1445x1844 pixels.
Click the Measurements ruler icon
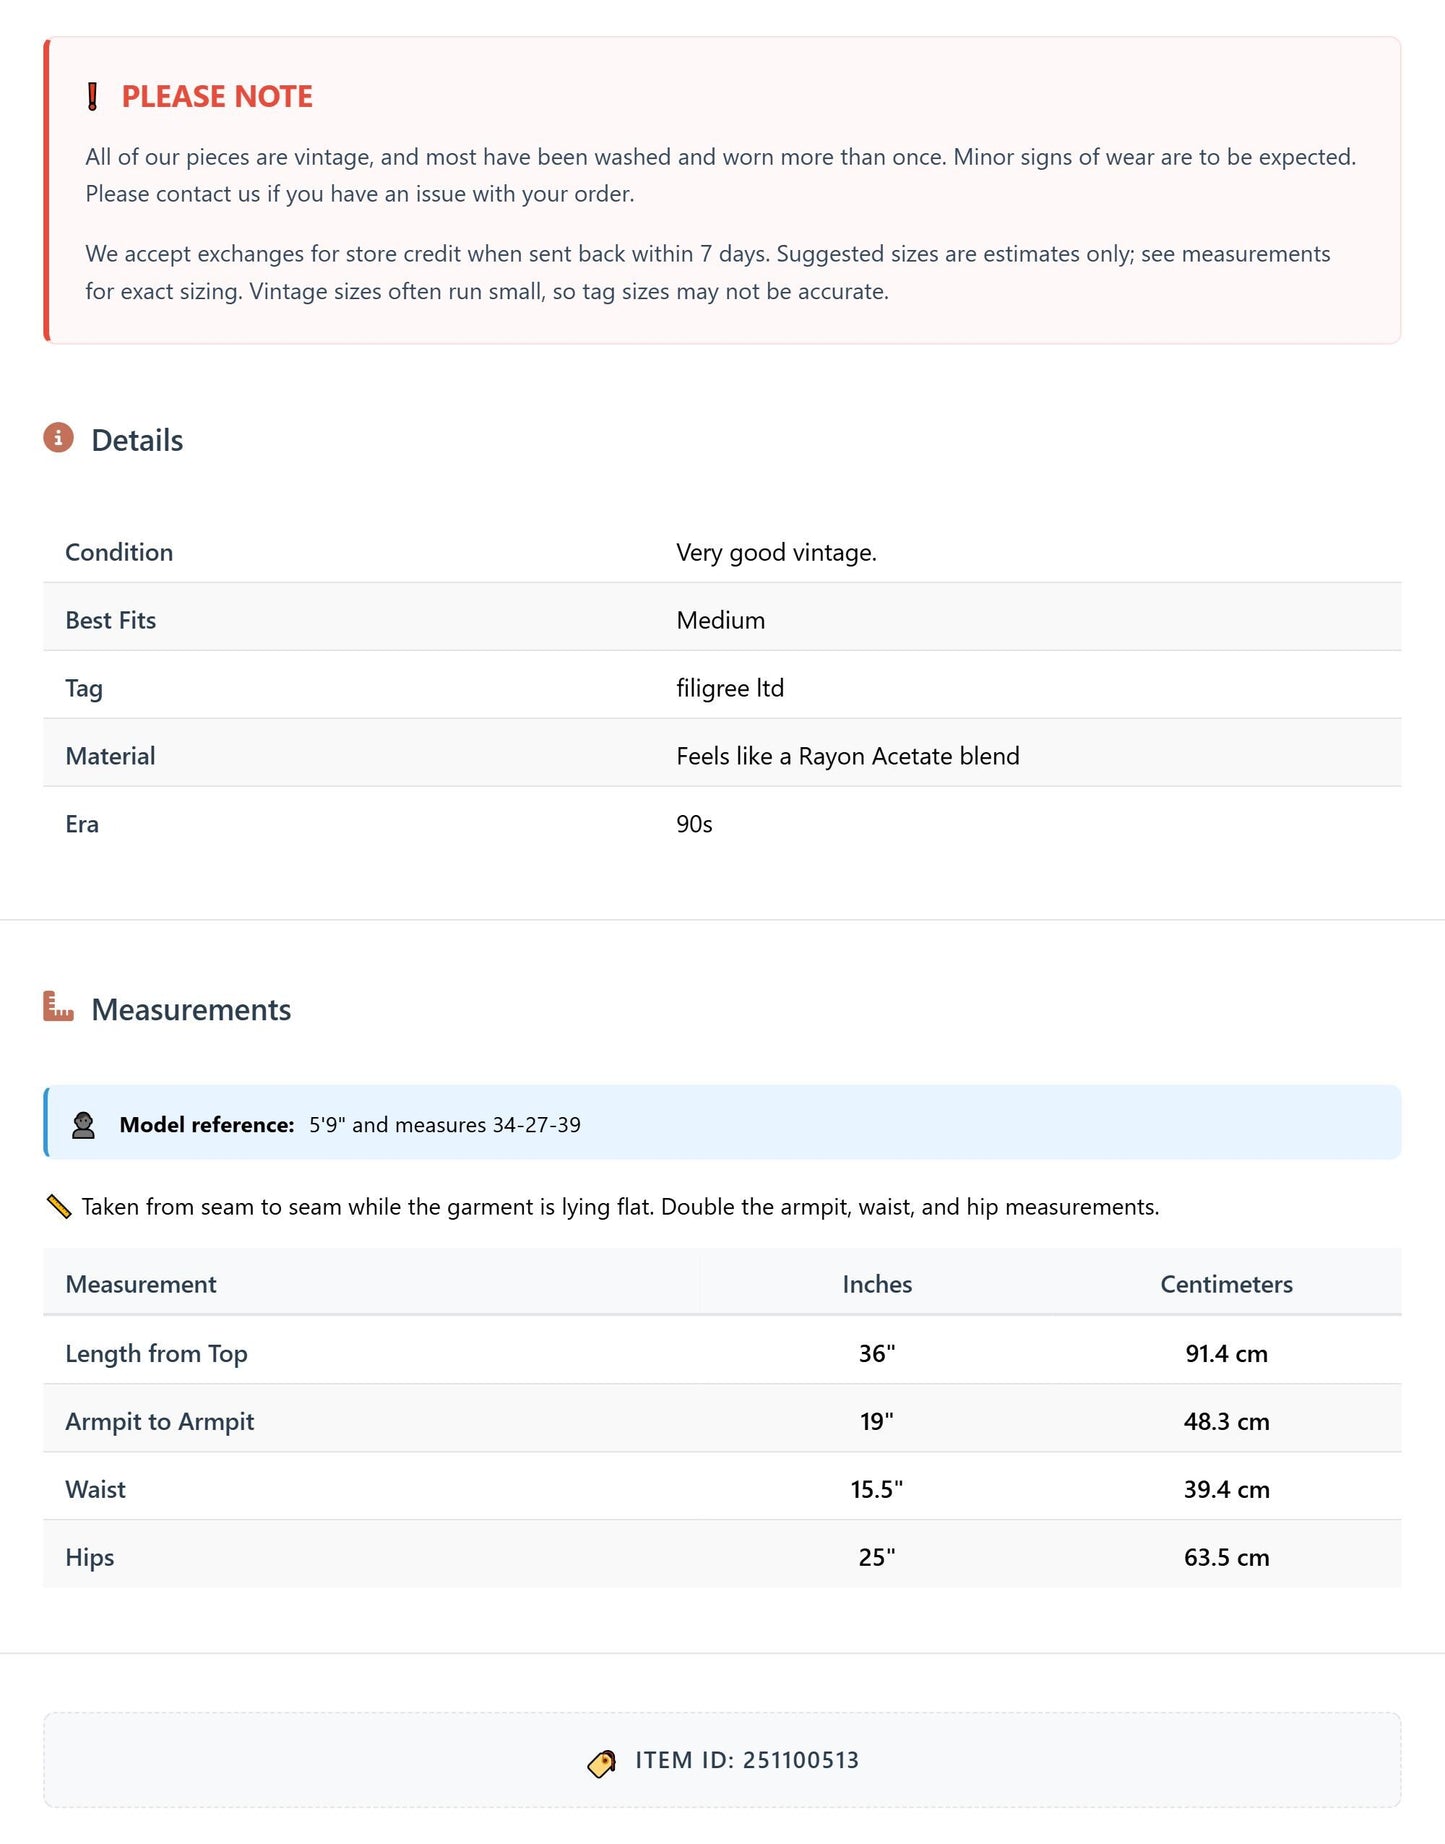tap(58, 1006)
